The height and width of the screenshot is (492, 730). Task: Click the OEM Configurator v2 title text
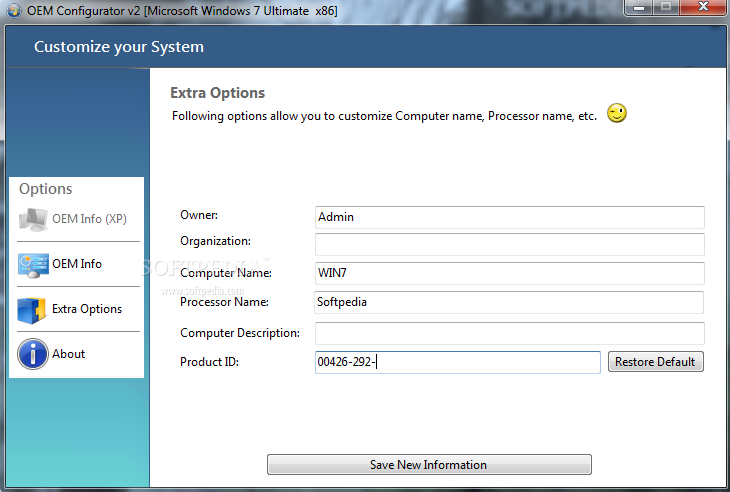coord(182,11)
